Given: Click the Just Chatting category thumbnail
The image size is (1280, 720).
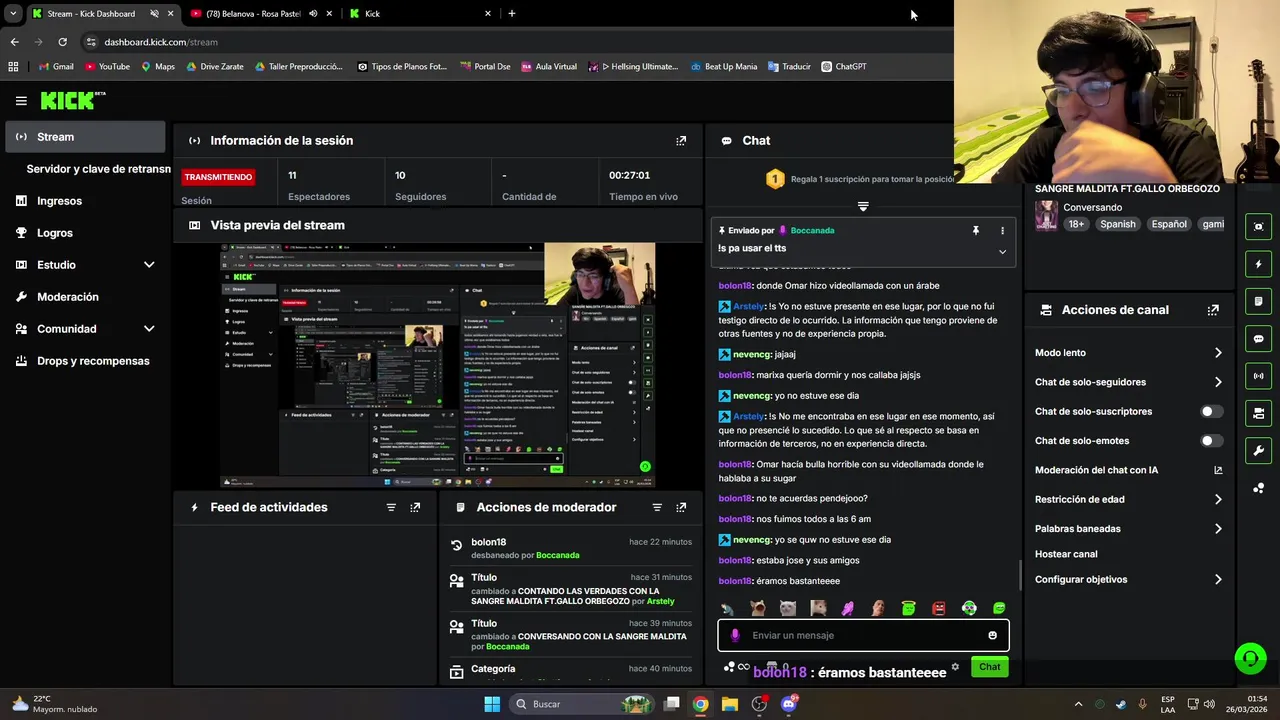Looking at the screenshot, I should point(1046,216).
